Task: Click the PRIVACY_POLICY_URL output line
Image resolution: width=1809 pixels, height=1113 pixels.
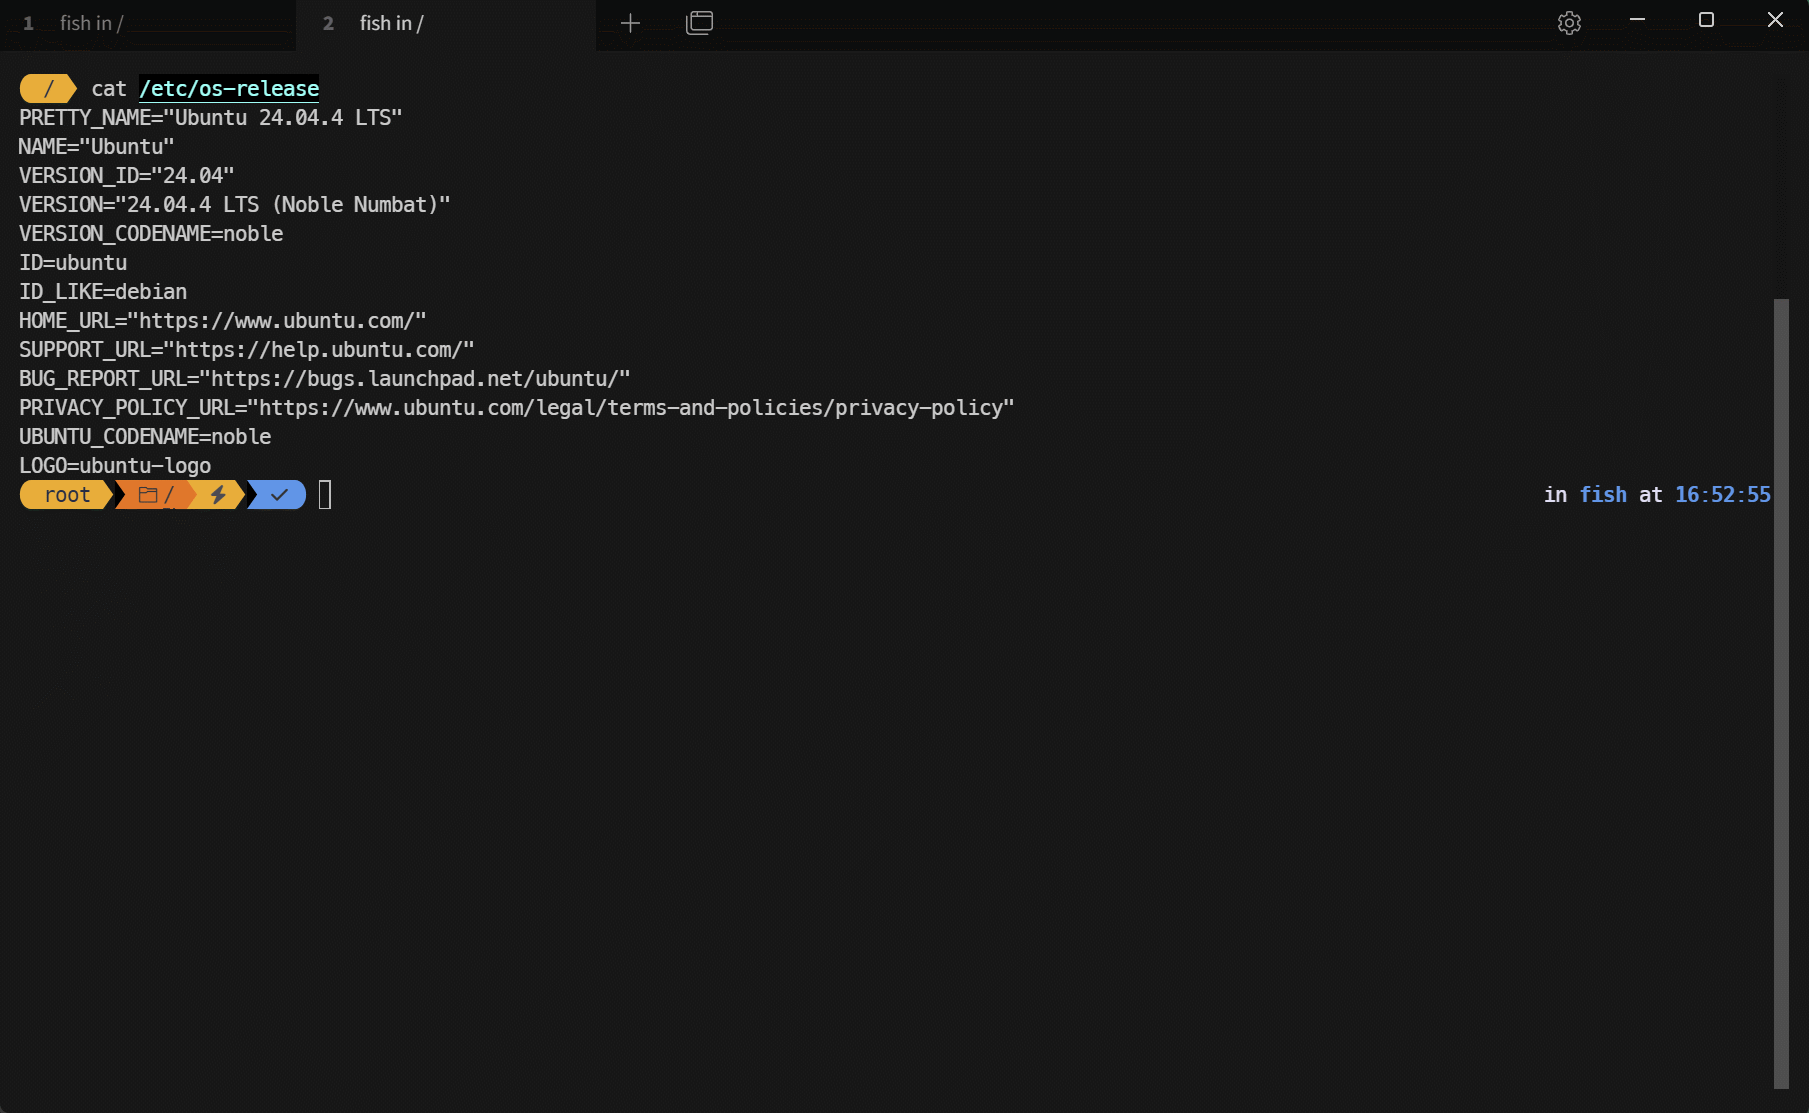Action: point(516,408)
